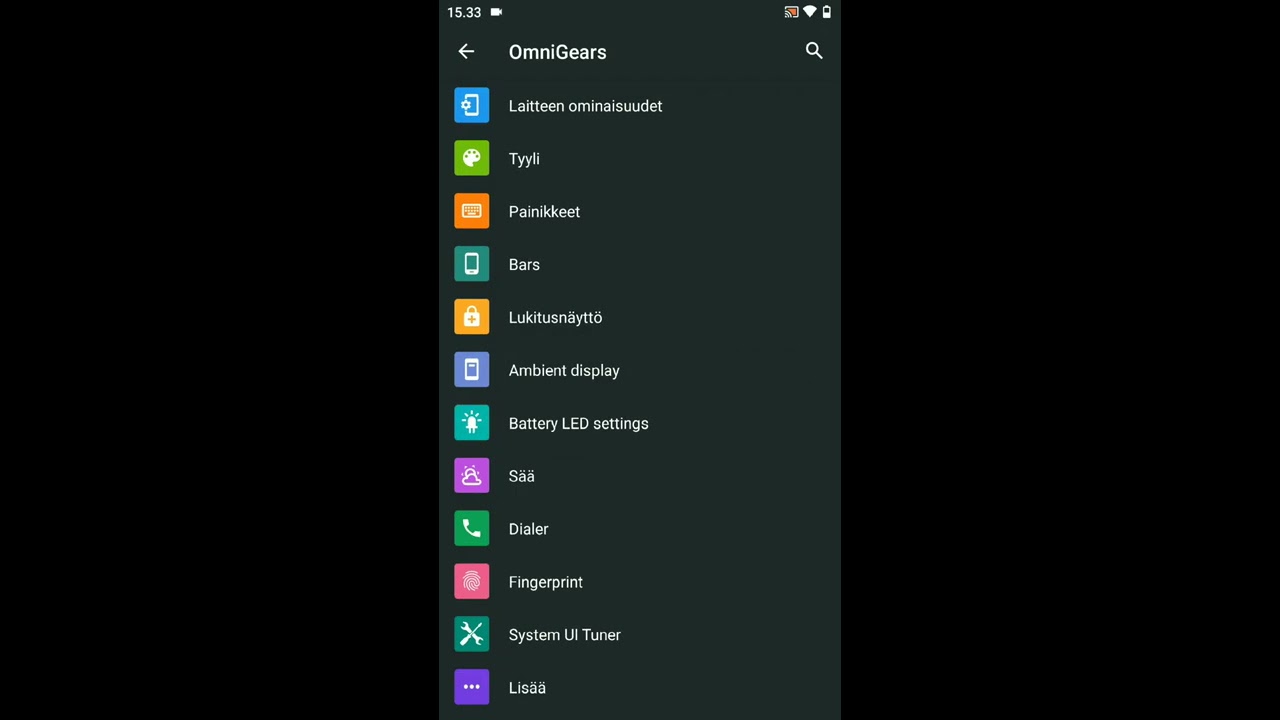Screen dimensions: 1280x720
Task: Tap the green phone Dialer icon
Action: pos(472,529)
